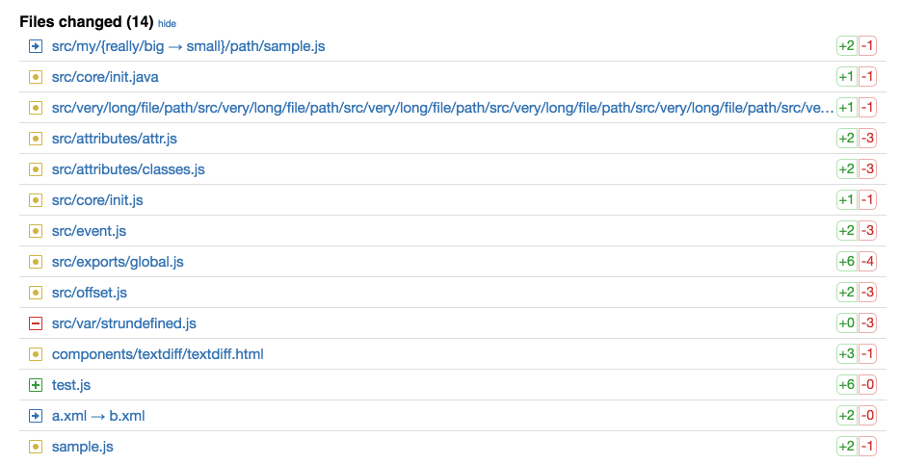900x464 pixels.
Task: Click the +0 -3 stats for strundefined.js
Action: tap(856, 324)
